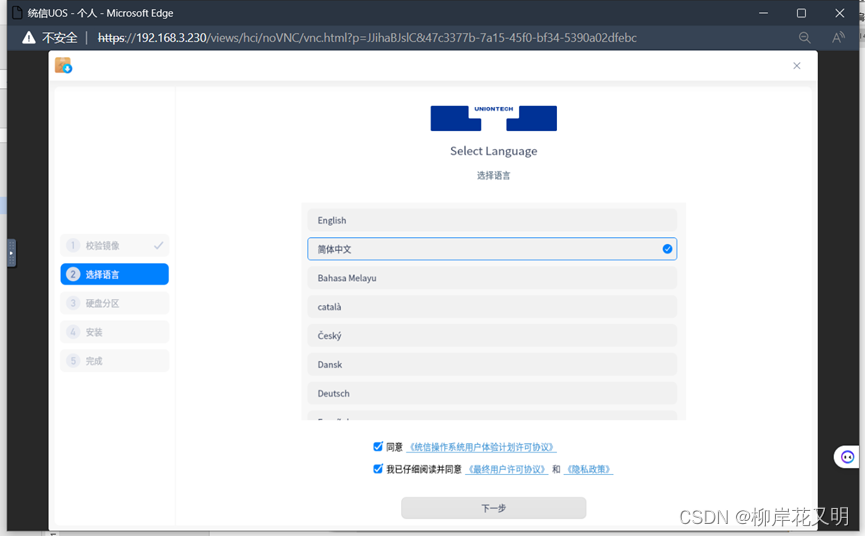The width and height of the screenshot is (865, 536).
Task: Click the blue checkmark on 简体中文 row
Action: click(667, 249)
